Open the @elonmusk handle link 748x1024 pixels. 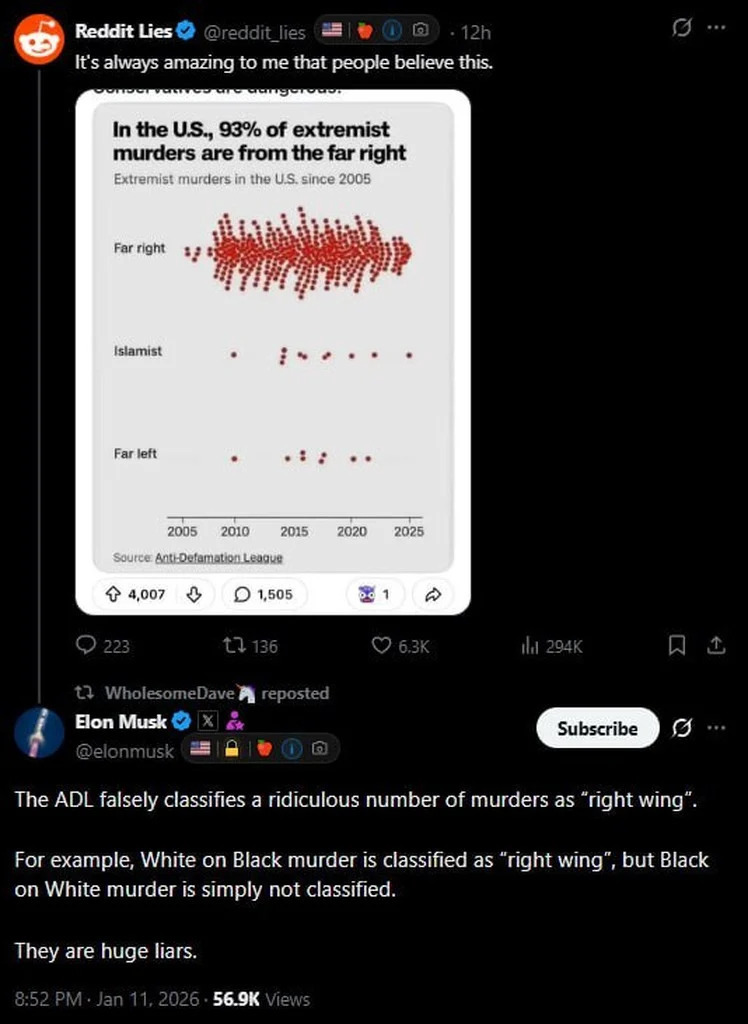(125, 750)
